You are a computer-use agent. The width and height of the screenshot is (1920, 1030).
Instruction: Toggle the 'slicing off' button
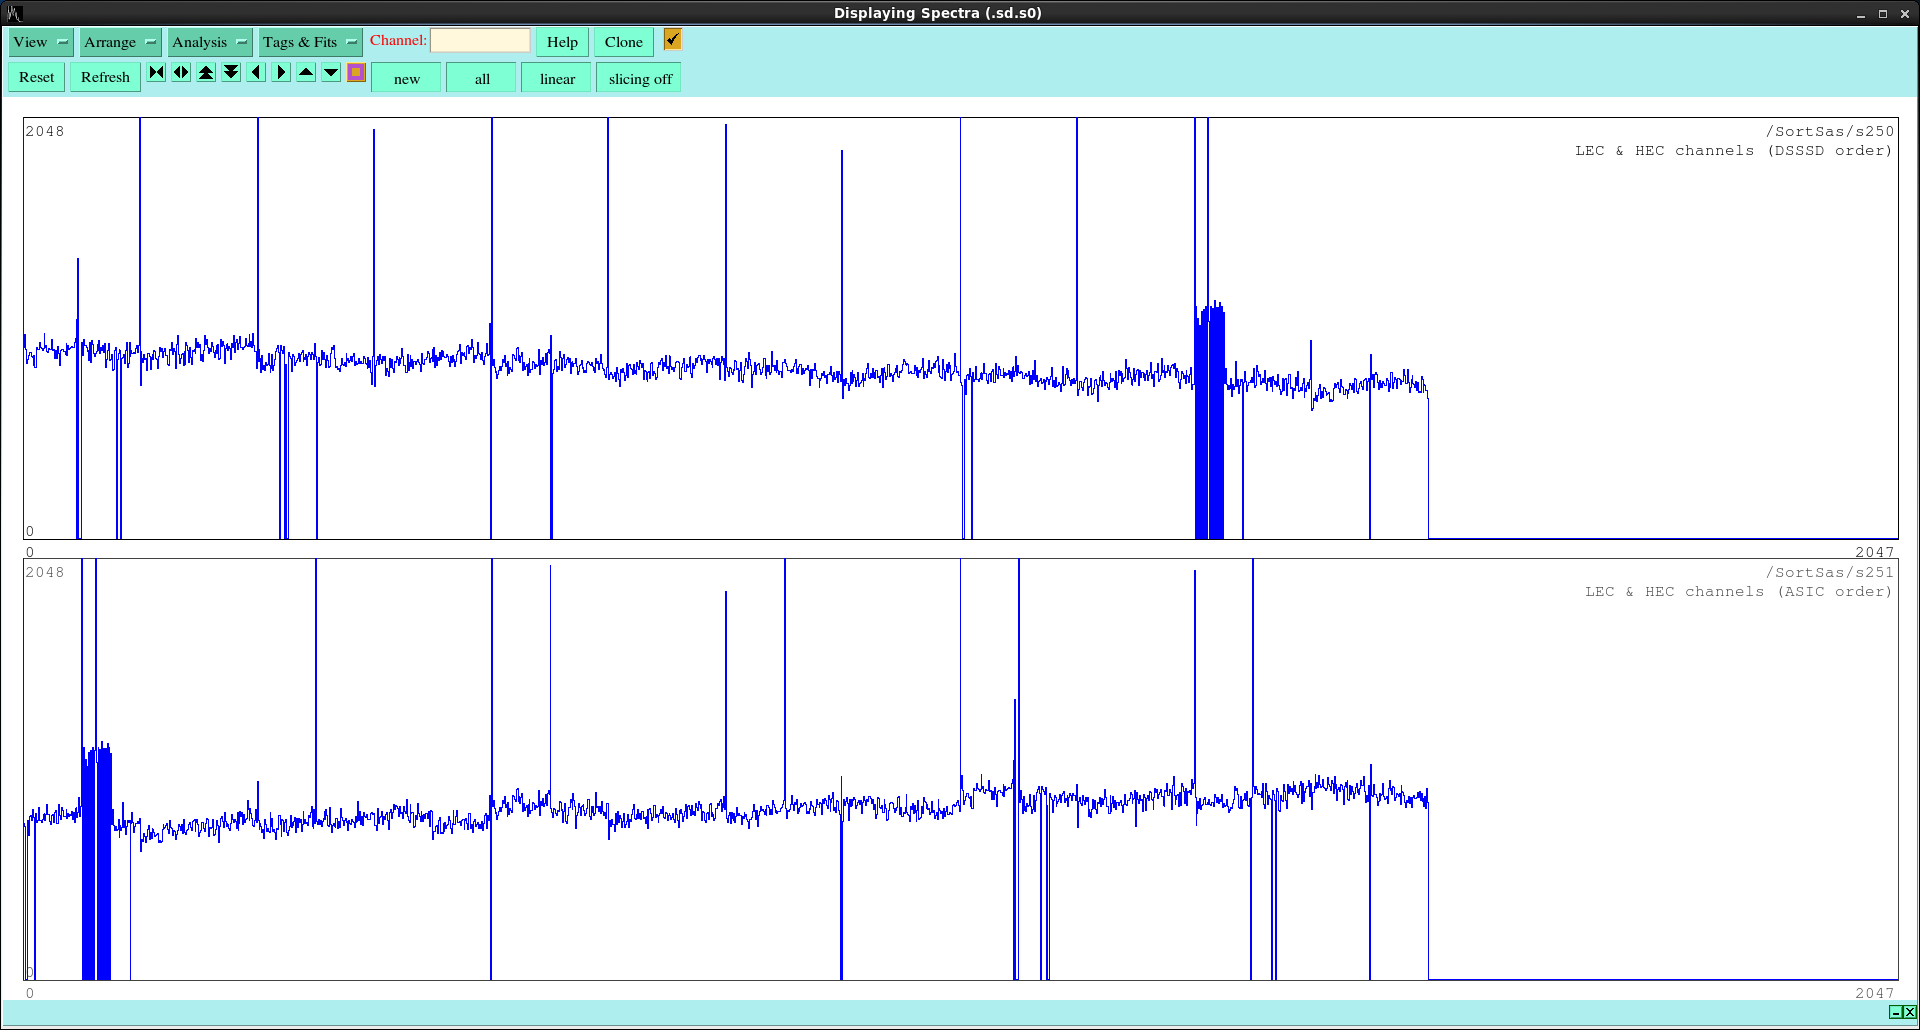[639, 79]
